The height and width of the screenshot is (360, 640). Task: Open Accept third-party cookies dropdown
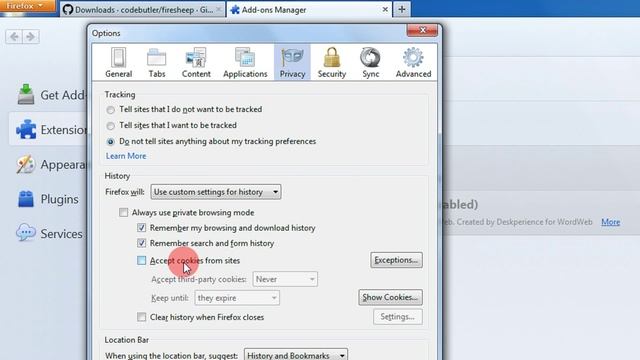tap(285, 279)
